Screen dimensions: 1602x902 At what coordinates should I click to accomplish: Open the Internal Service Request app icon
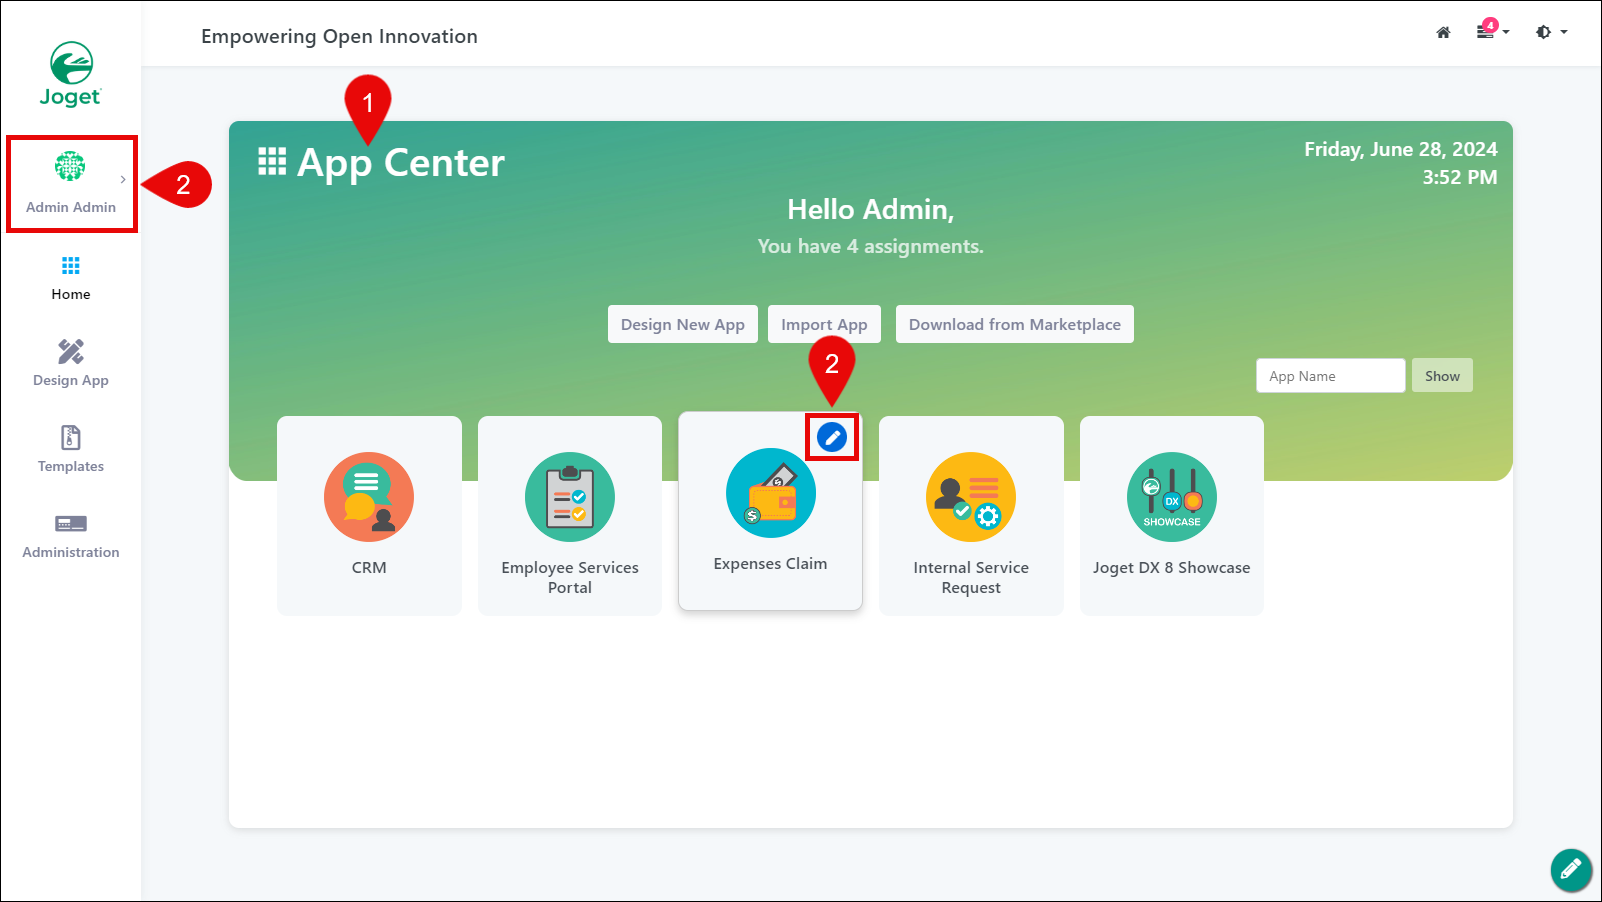point(971,497)
